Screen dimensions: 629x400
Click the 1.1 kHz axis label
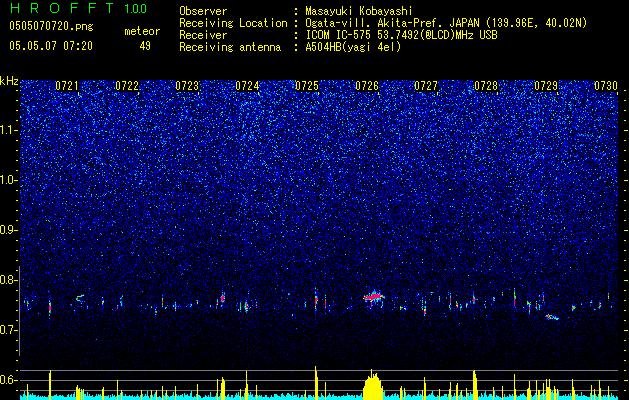(9, 130)
